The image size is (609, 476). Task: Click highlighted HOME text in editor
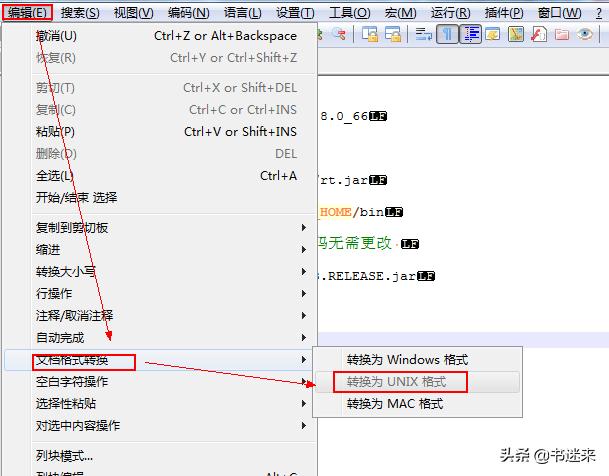(336, 212)
